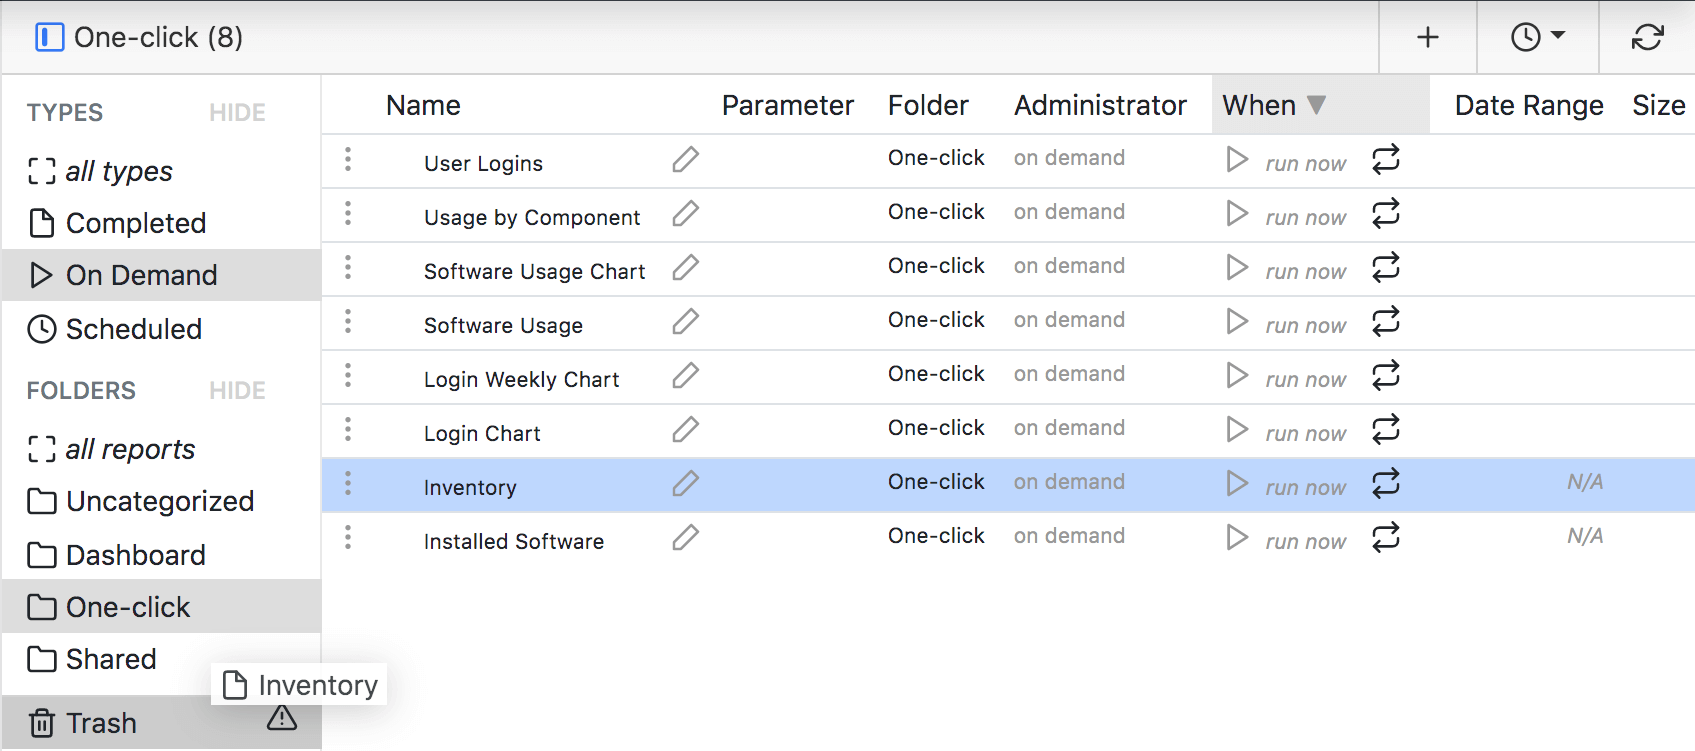Click the refresh icon in top toolbar
The width and height of the screenshot is (1695, 751).
(x=1647, y=38)
